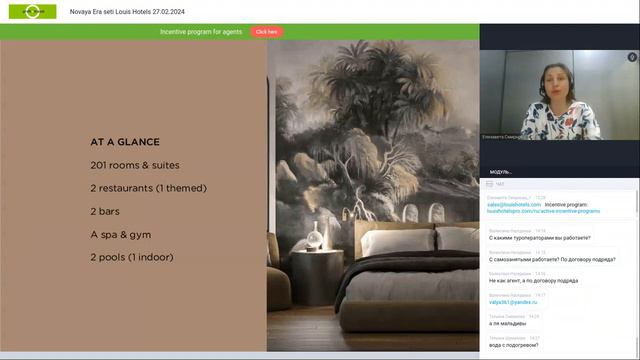The width and height of the screenshot is (640, 360).
Task: Click the '201 rooms & suites' slide line
Action: click(x=135, y=165)
